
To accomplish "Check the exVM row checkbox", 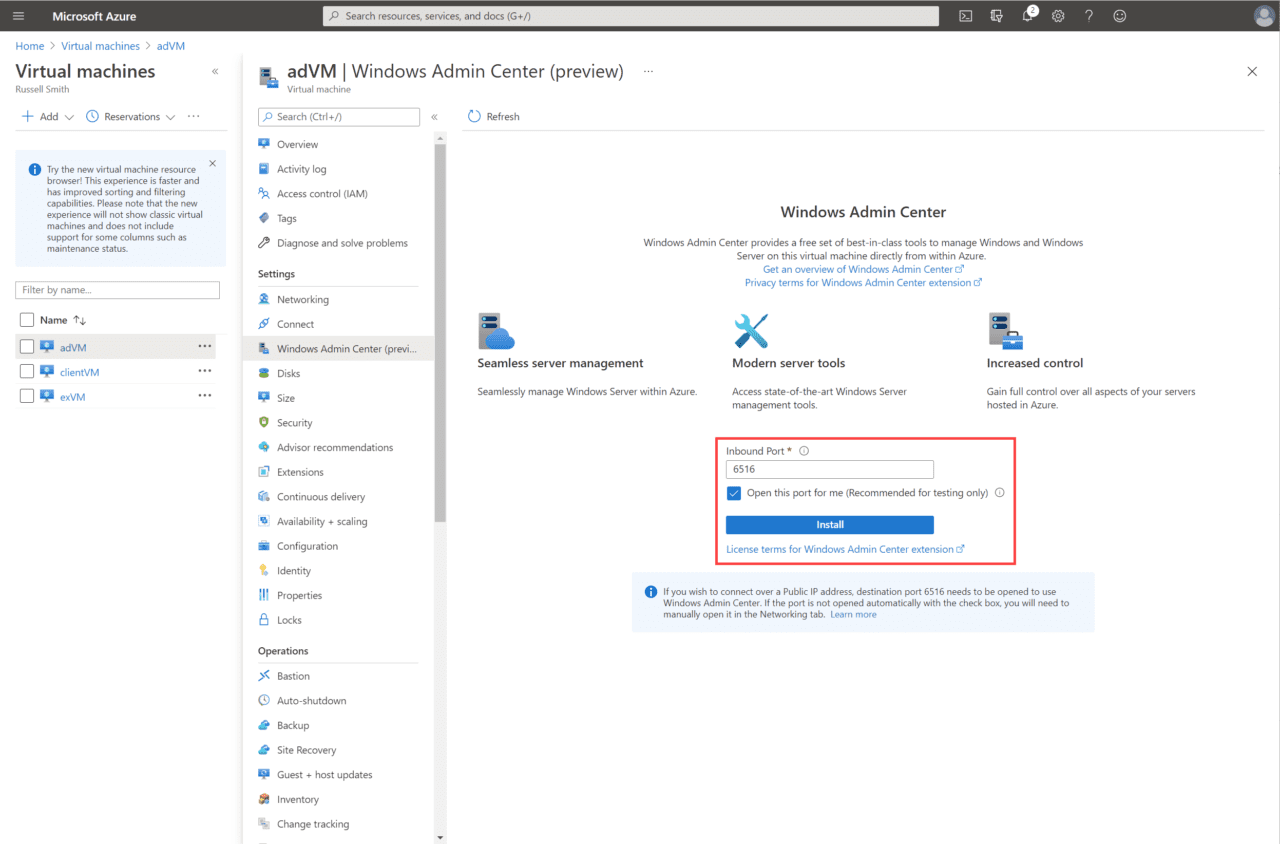I will tap(27, 396).
